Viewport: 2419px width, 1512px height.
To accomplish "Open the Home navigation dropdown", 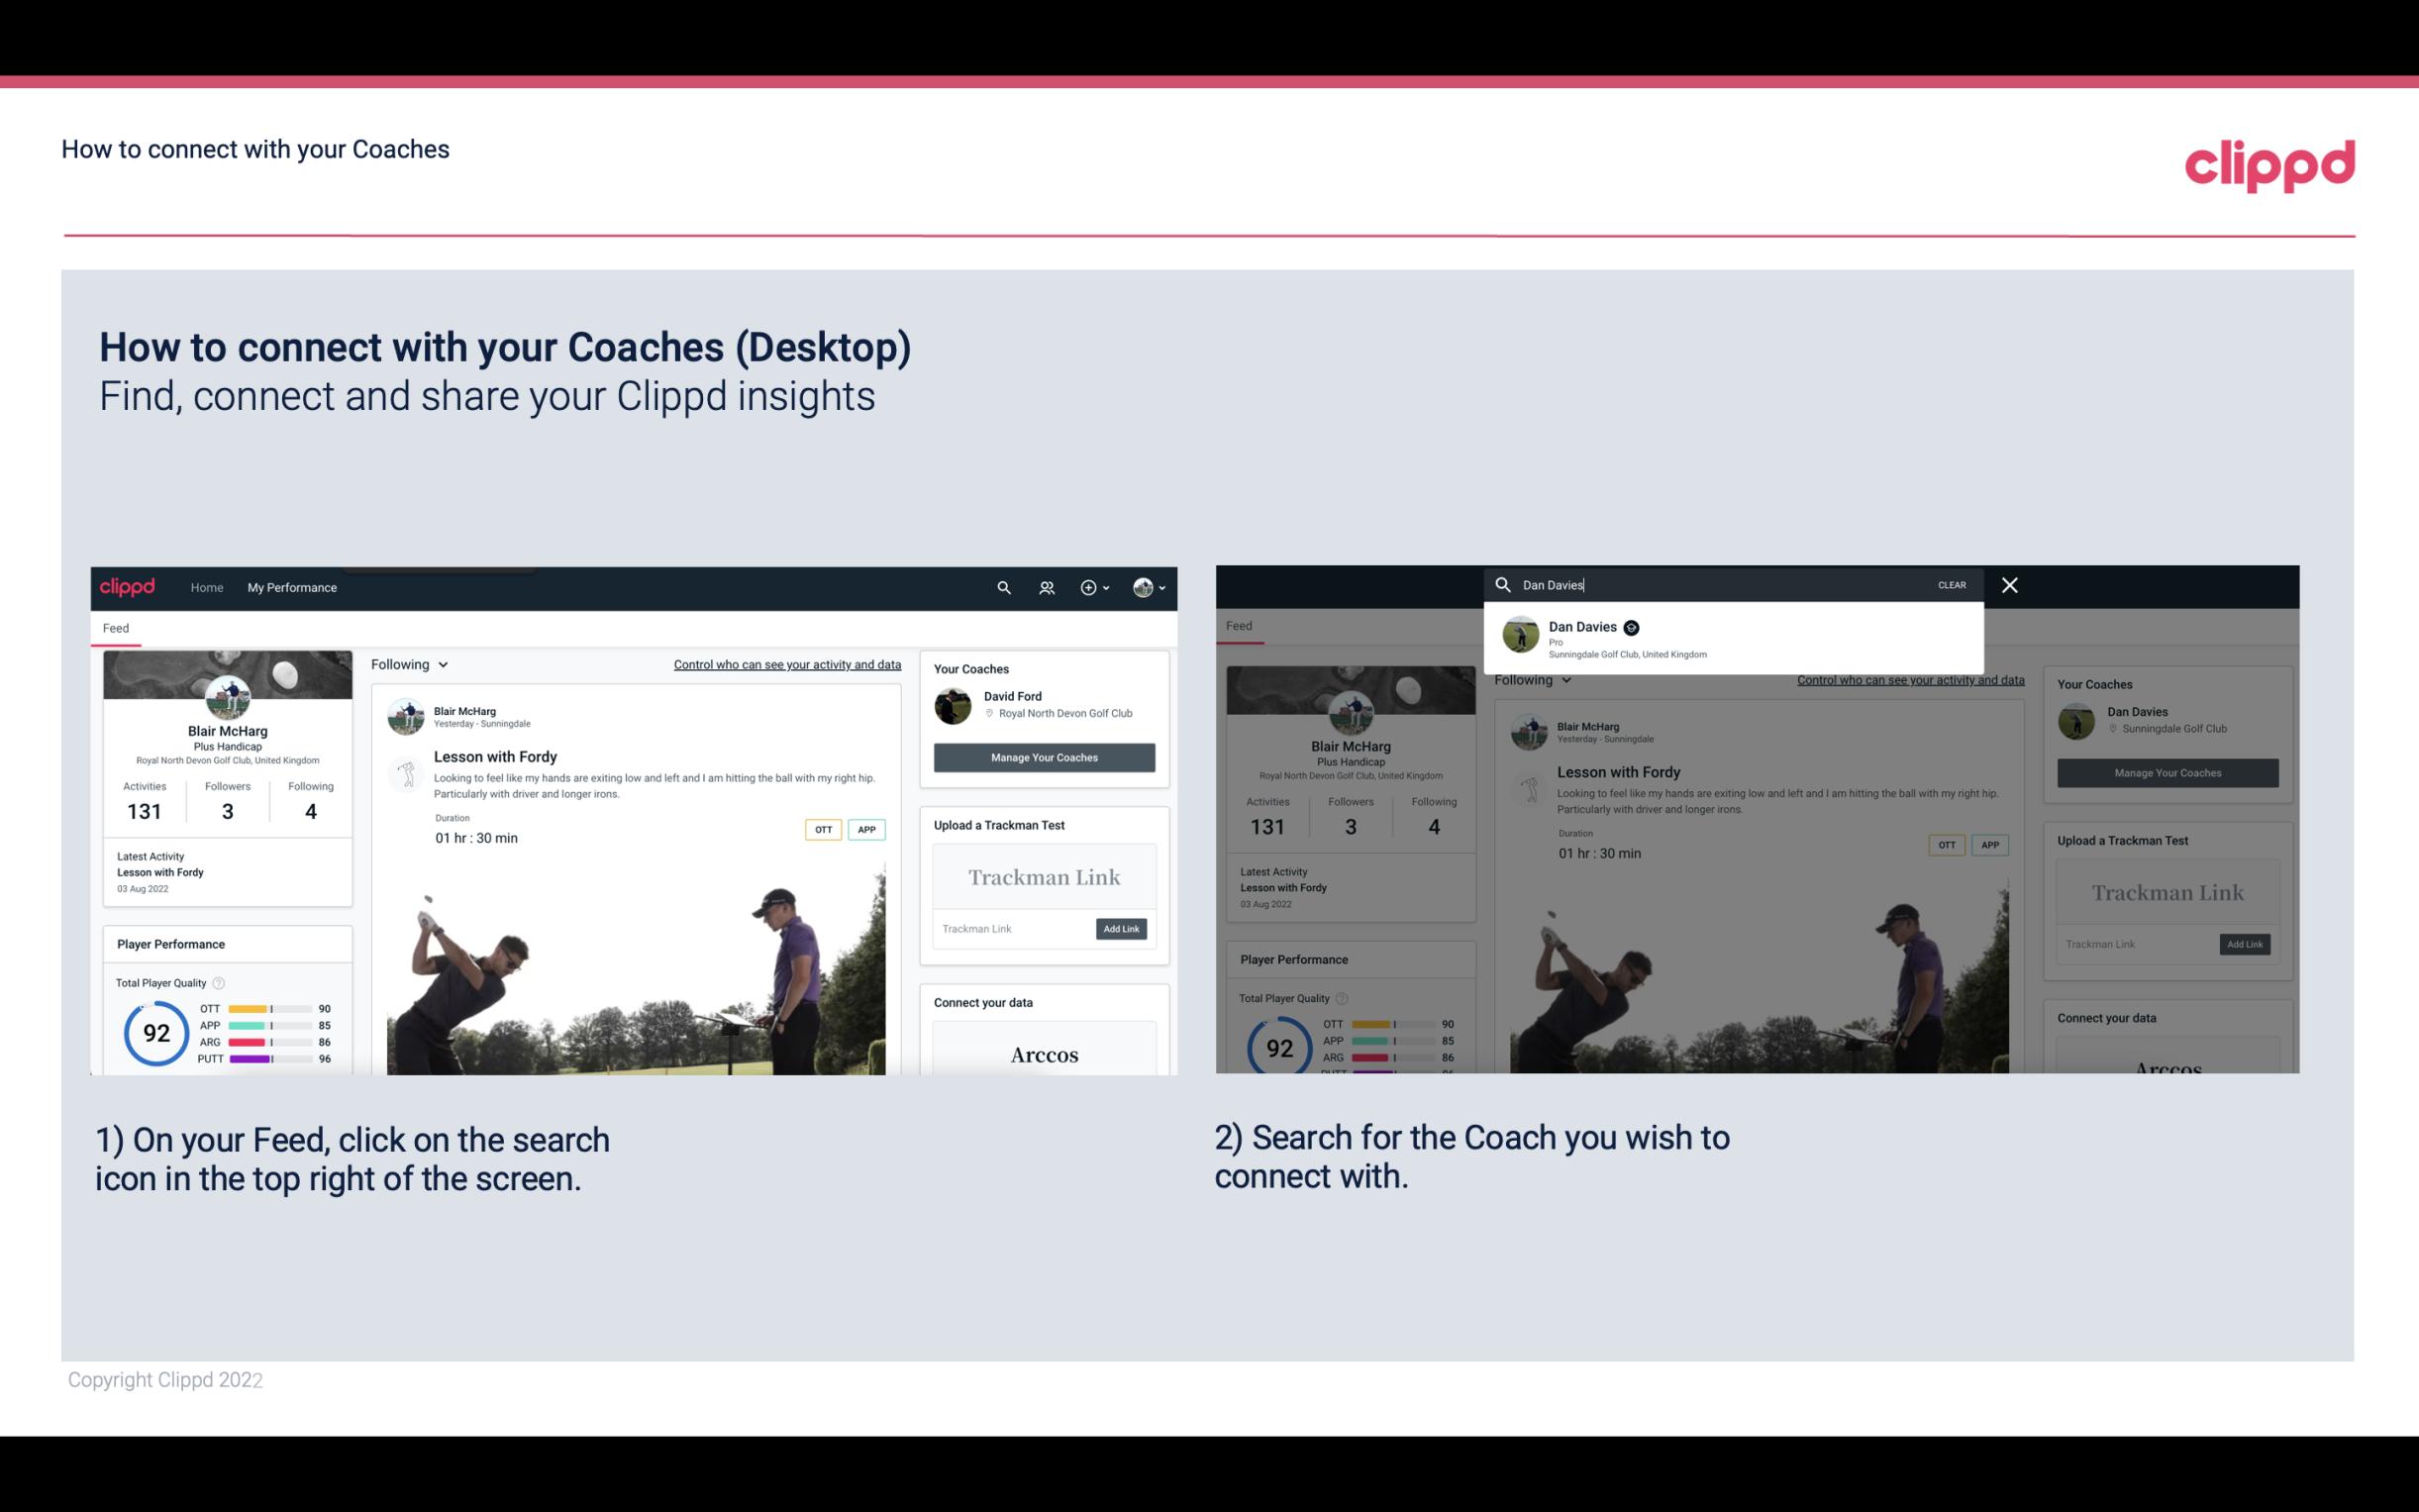I will [207, 587].
